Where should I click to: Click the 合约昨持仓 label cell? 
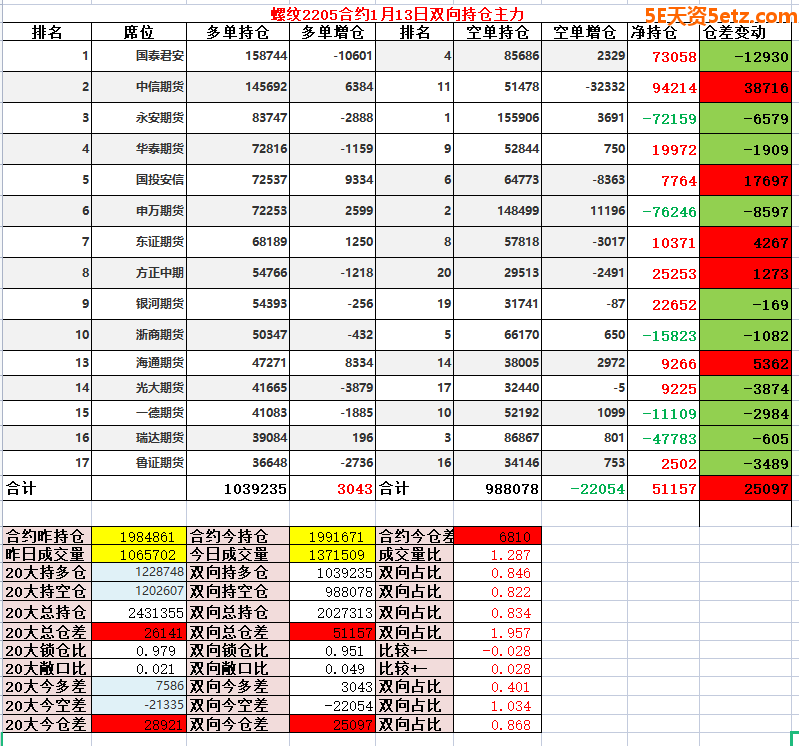click(46, 536)
